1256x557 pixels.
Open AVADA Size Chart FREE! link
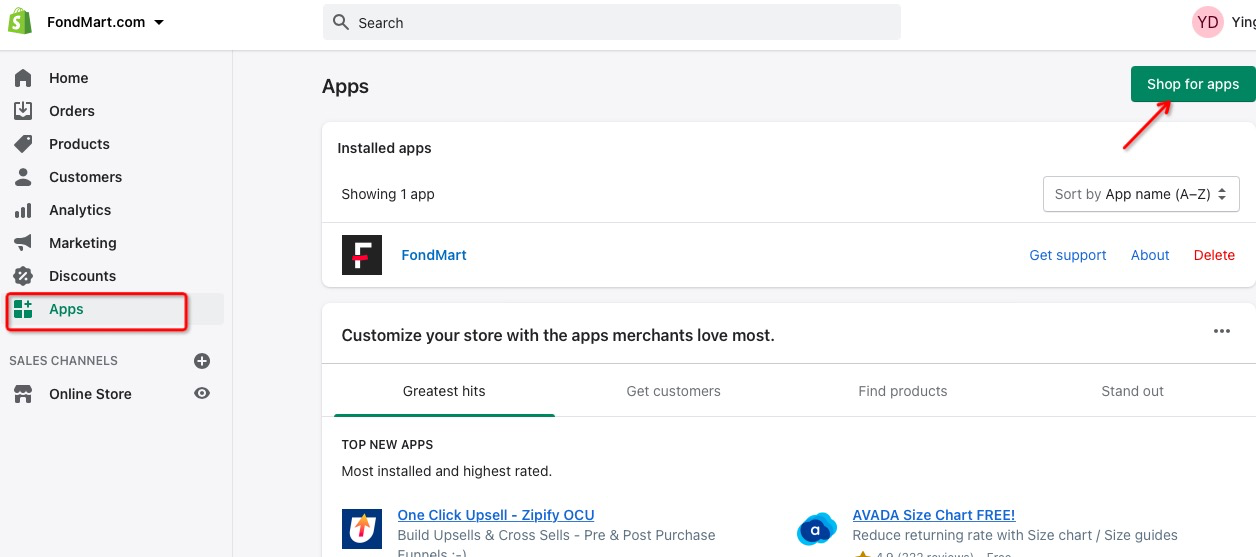(934, 515)
